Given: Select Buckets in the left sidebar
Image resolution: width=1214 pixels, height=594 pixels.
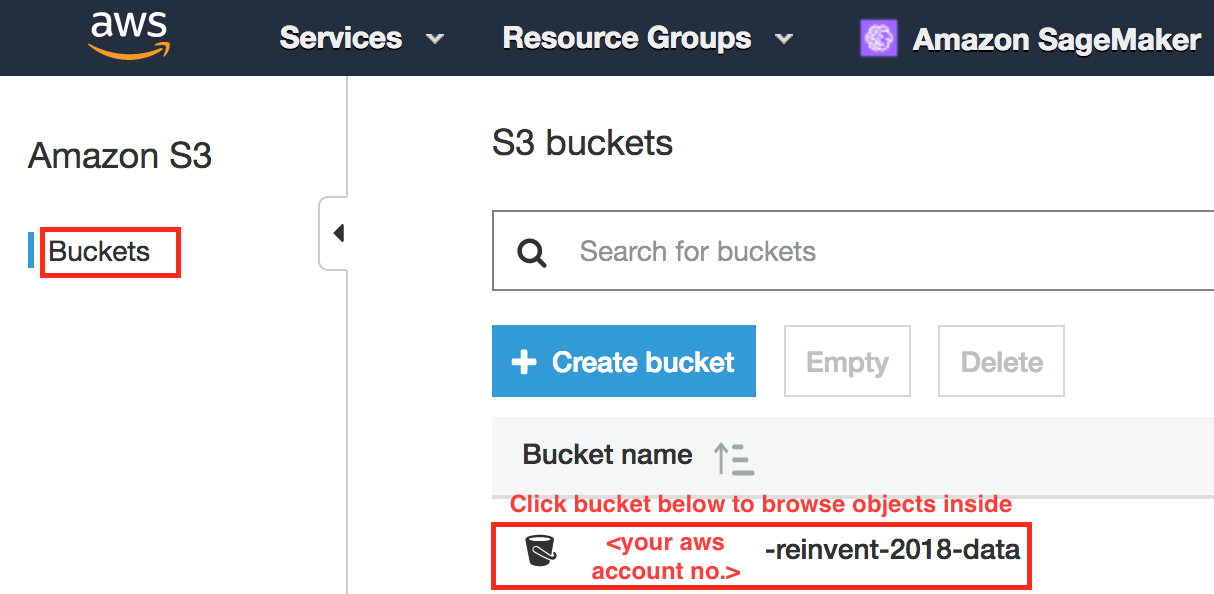Looking at the screenshot, I should click(x=100, y=251).
